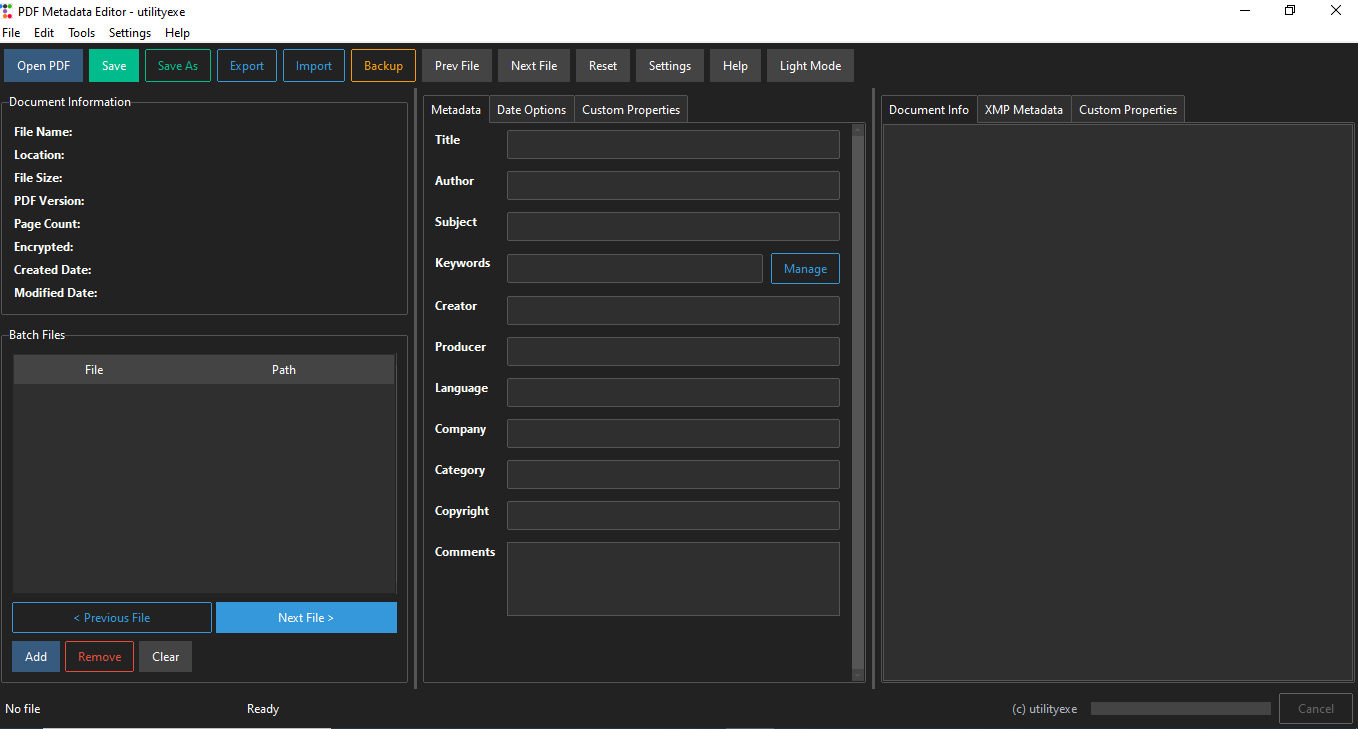Open the right panel Custom Properties tab

1128,110
